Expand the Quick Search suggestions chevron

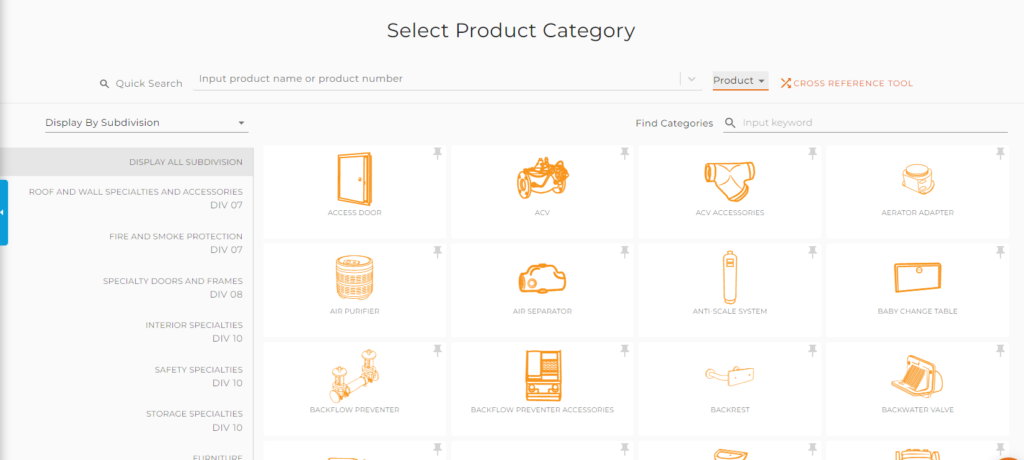tap(692, 79)
